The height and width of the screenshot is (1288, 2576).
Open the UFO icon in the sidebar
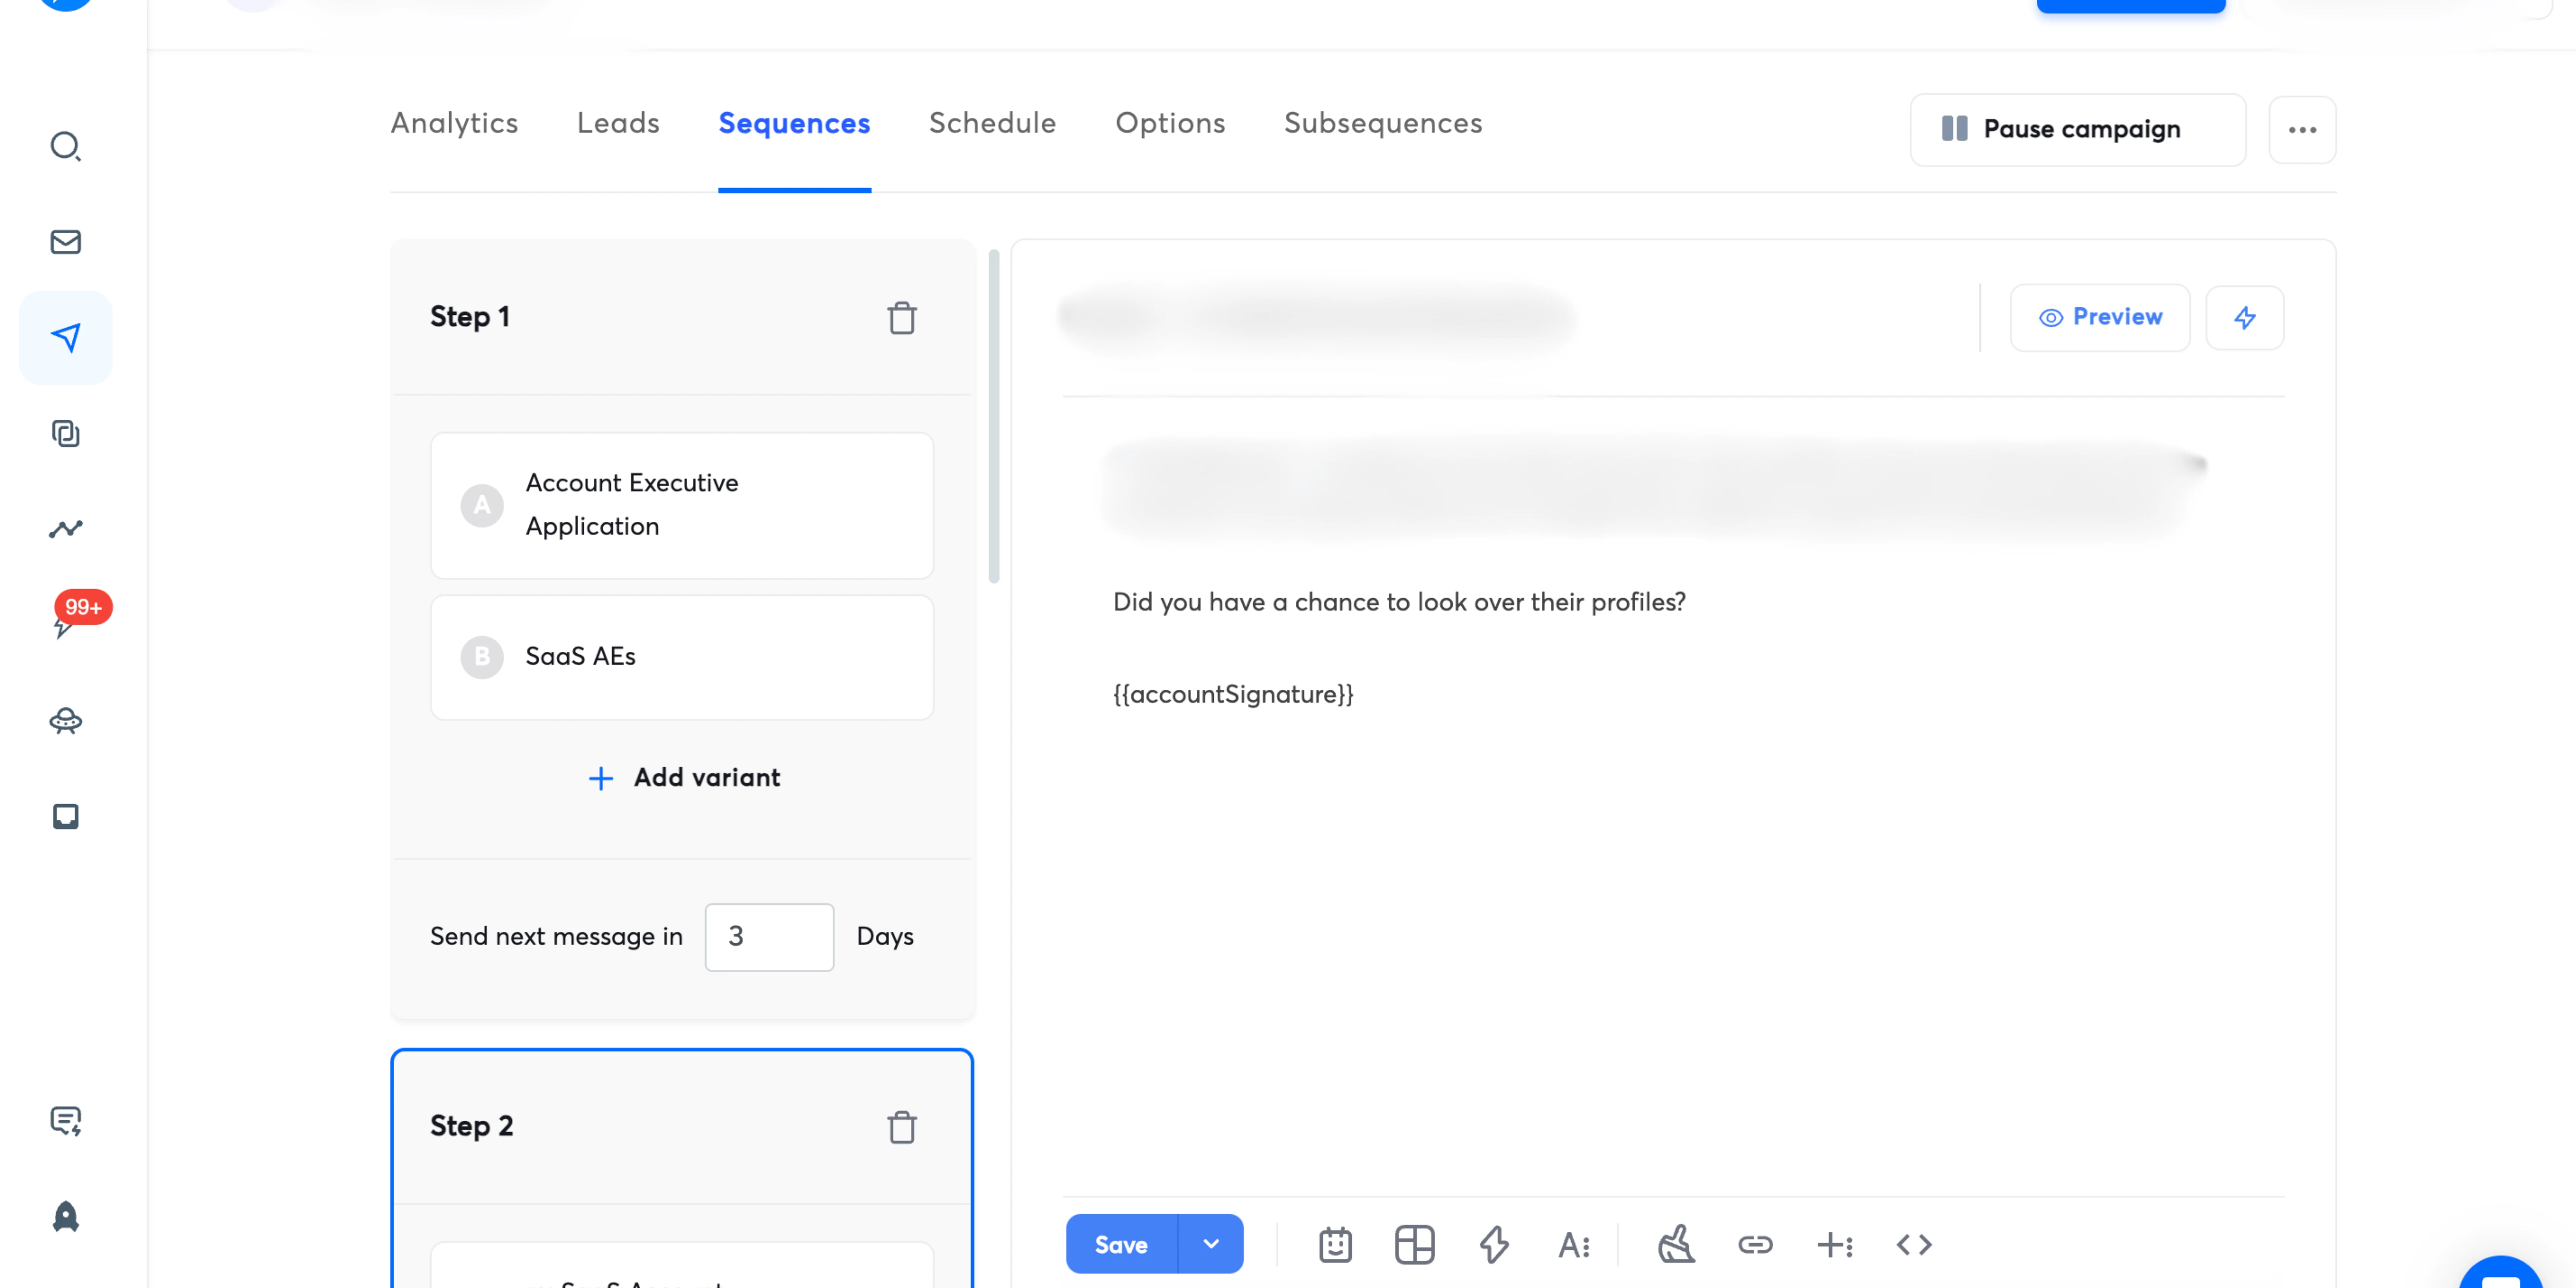(x=66, y=721)
